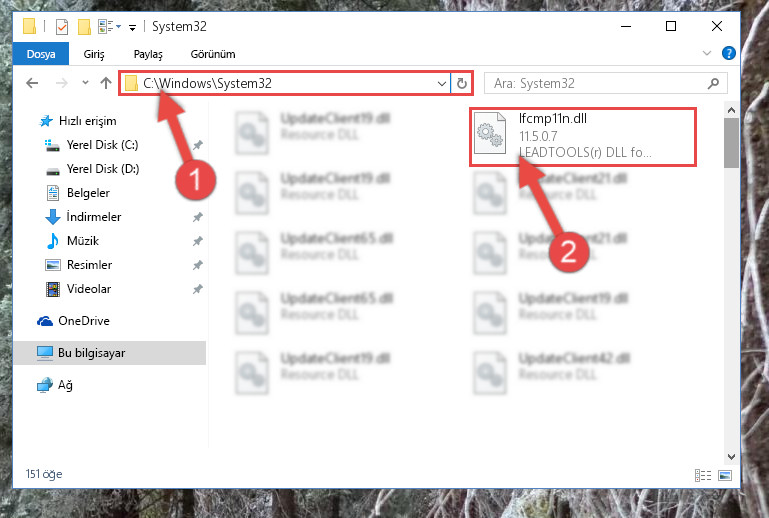Refresh the System32 folder view
The image size is (769, 518).
coord(461,83)
